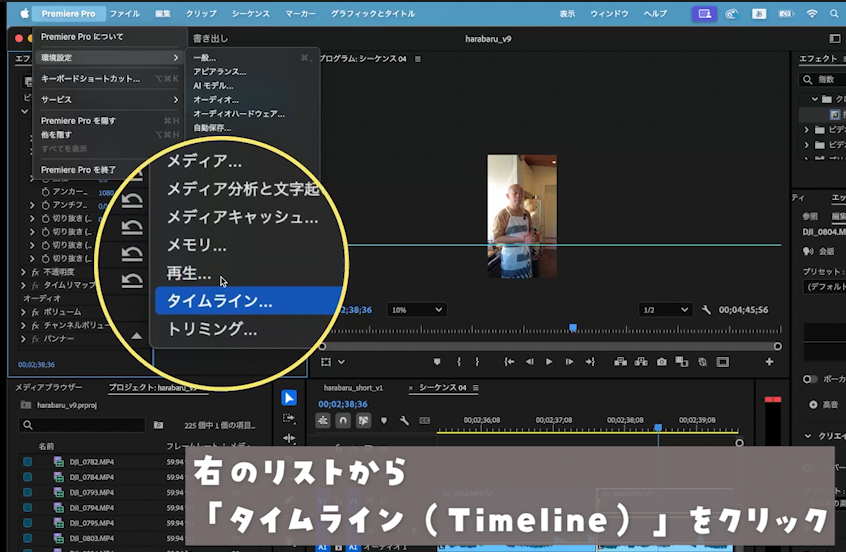Screen dimensions: 846x552
Task: Go to In point in program monitor
Action: pyautogui.click(x=509, y=362)
